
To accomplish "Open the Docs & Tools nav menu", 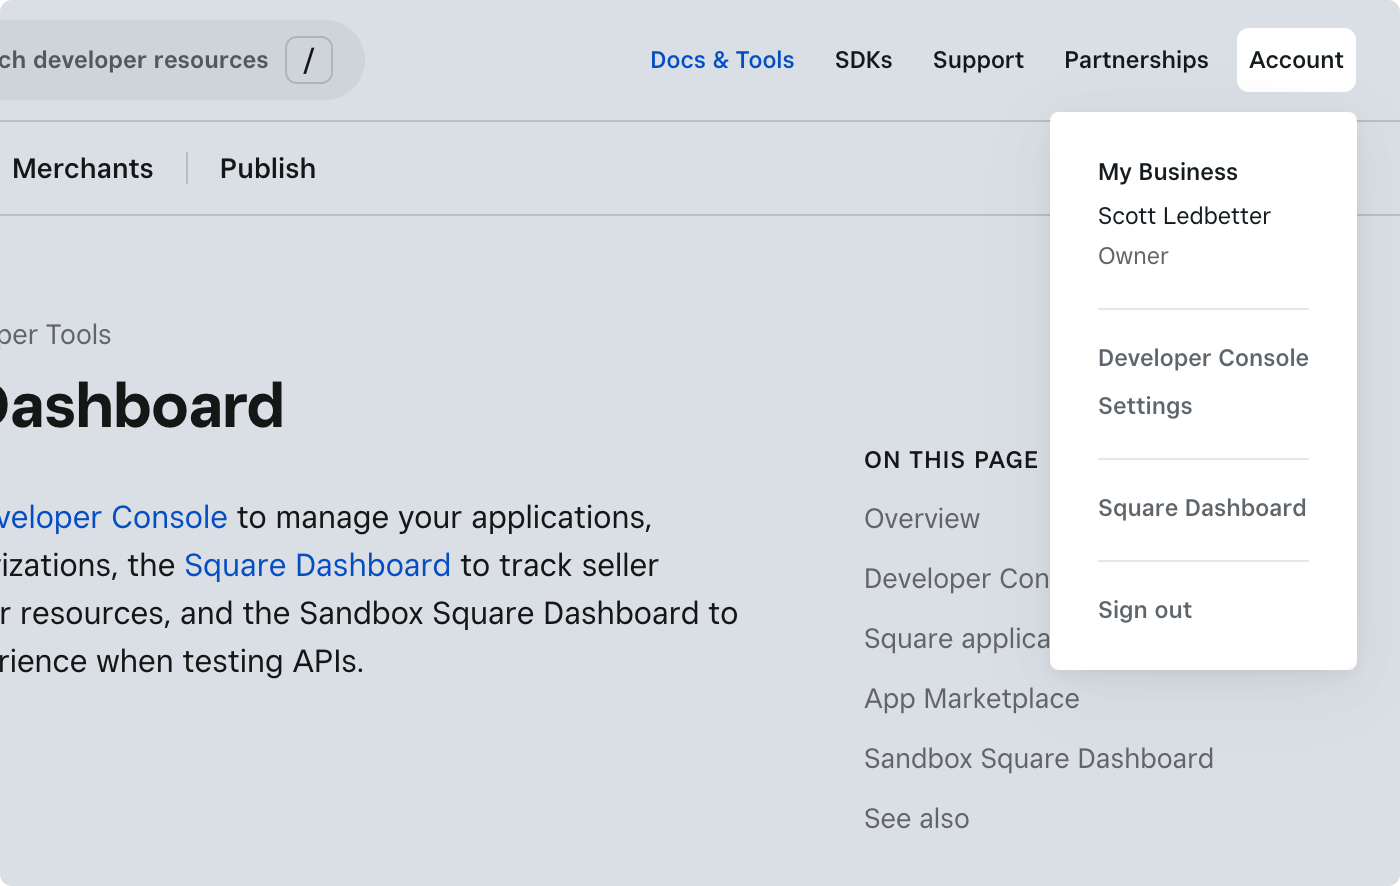I will pos(722,60).
